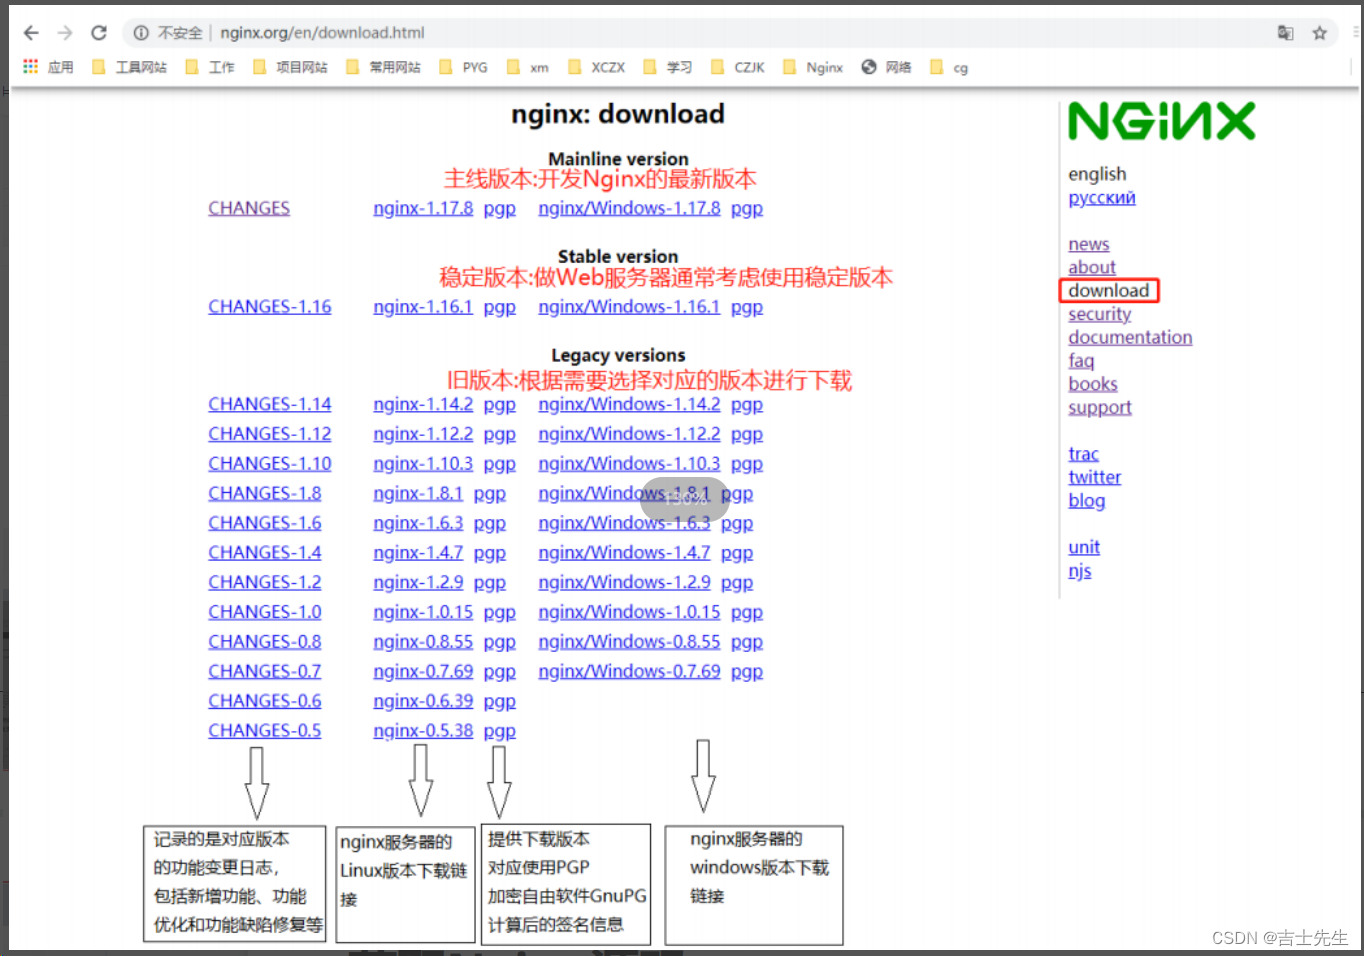Open the 应用 apps grid shortcut
The width and height of the screenshot is (1364, 956).
[48, 67]
